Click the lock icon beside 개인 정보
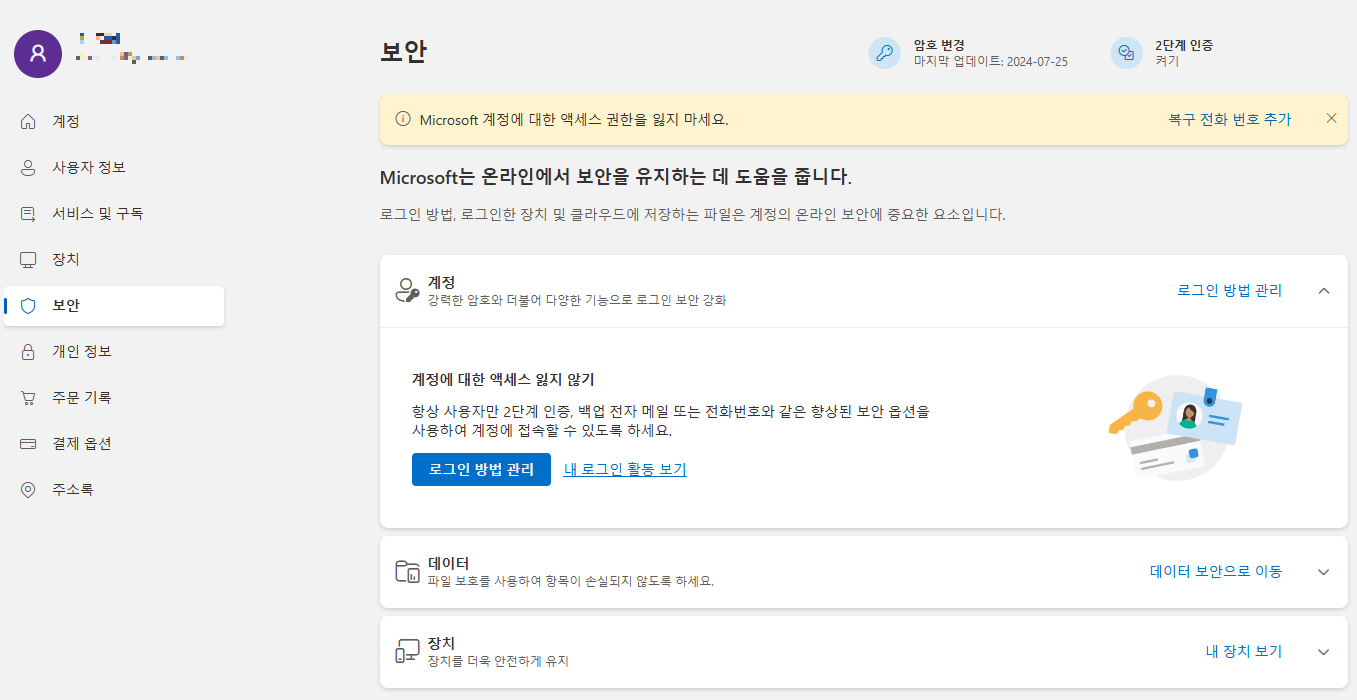1357x700 pixels. click(28, 352)
